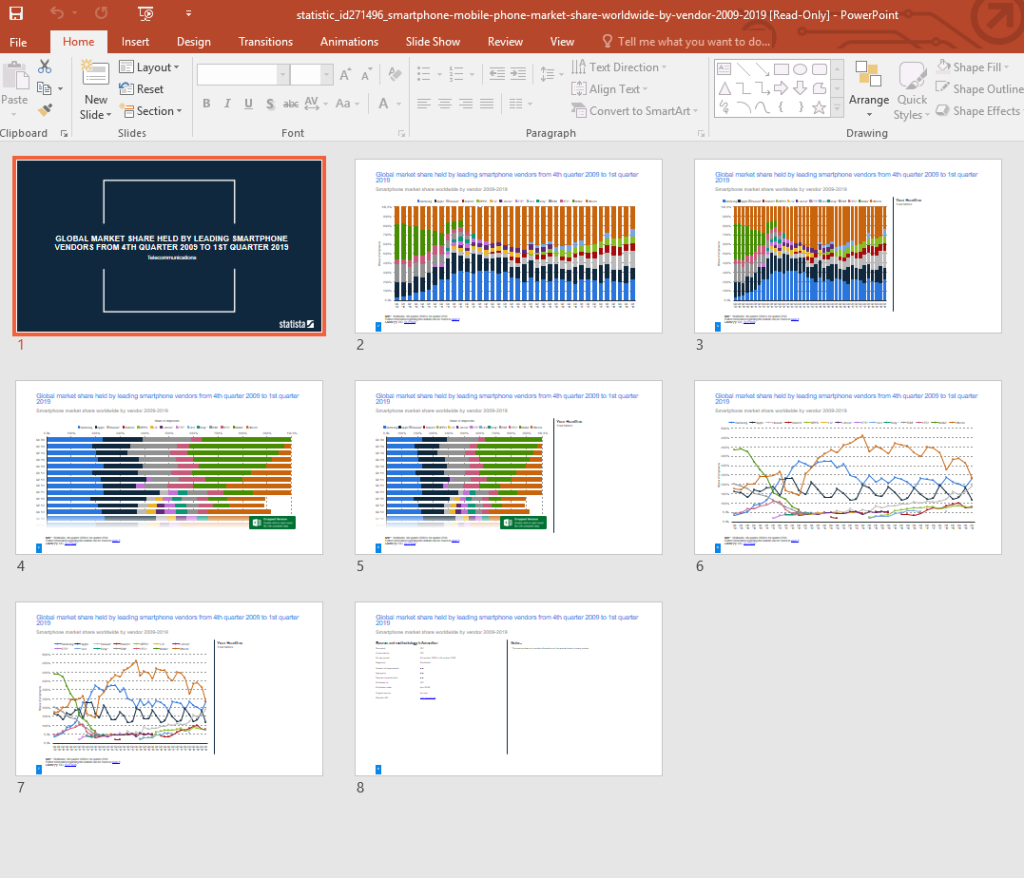The width and height of the screenshot is (1024, 878).
Task: Toggle Italic text style
Action: [227, 104]
